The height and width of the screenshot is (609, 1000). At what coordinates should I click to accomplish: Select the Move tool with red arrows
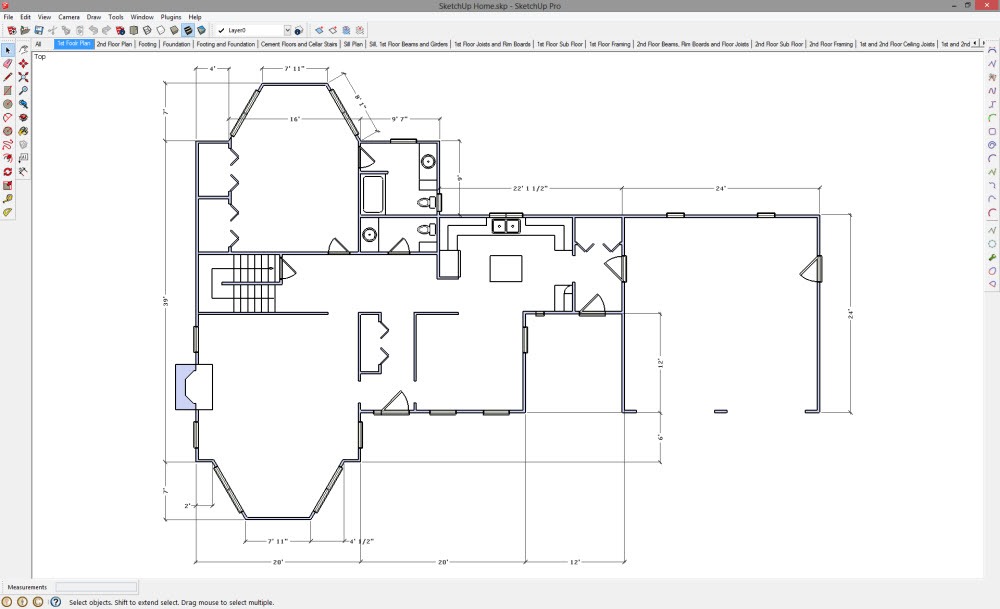click(23, 63)
